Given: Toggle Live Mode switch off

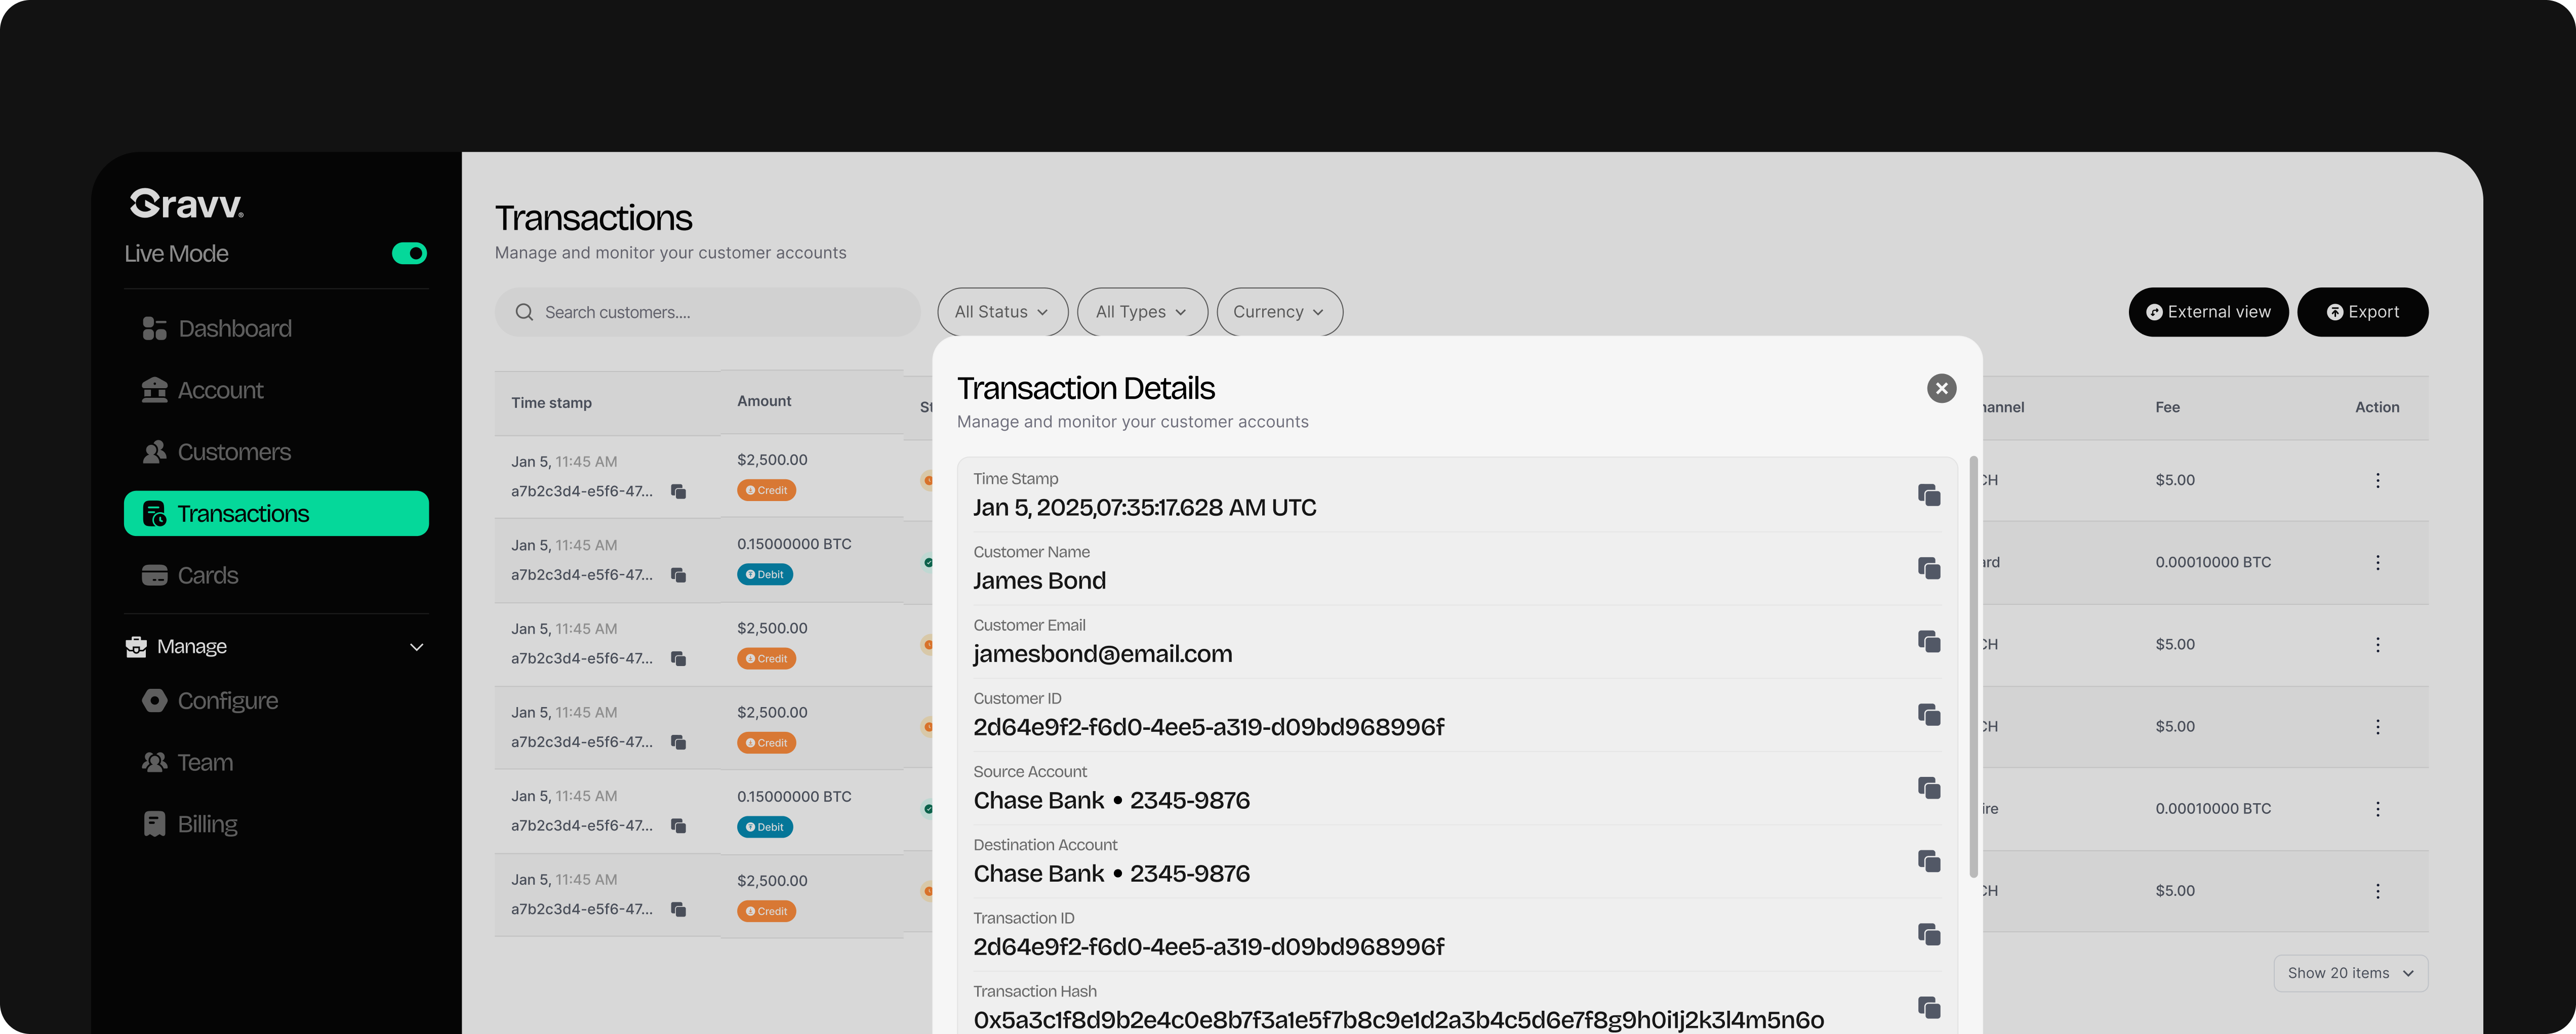Looking at the screenshot, I should tap(409, 253).
